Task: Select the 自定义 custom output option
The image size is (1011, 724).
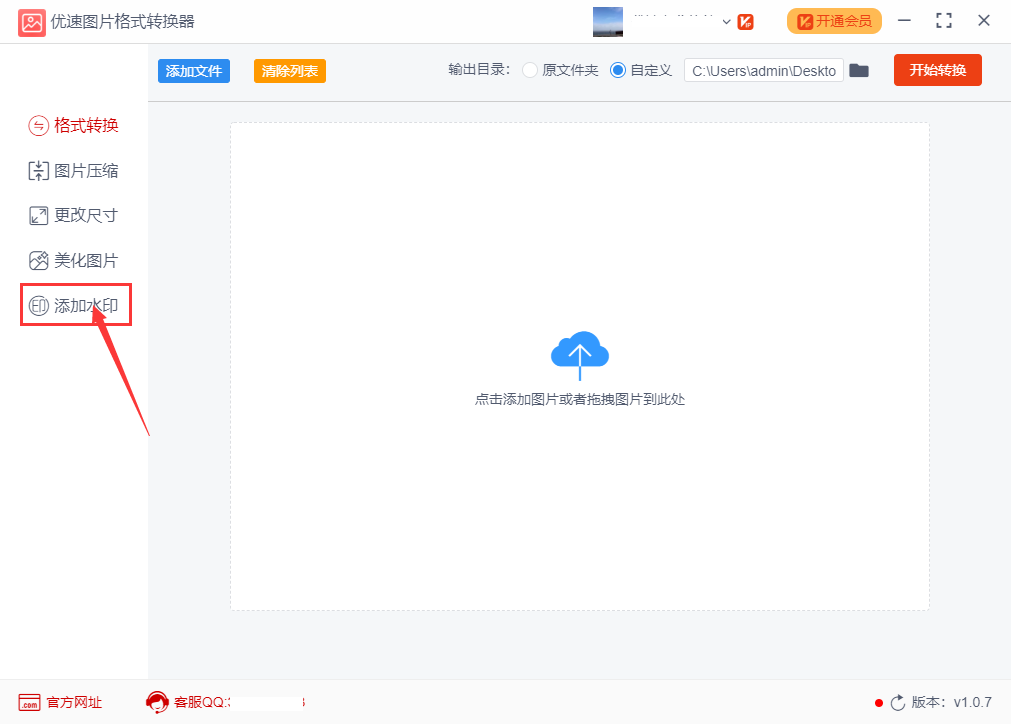Action: 617,70
